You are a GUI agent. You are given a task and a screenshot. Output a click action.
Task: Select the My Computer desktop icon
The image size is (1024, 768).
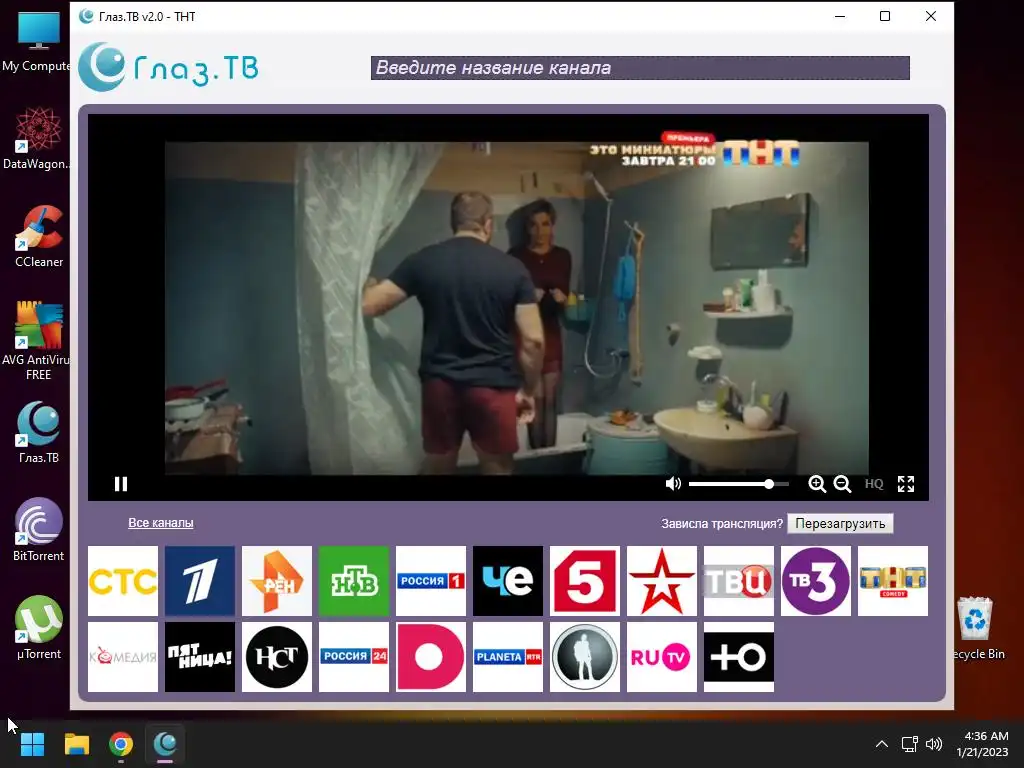click(37, 40)
